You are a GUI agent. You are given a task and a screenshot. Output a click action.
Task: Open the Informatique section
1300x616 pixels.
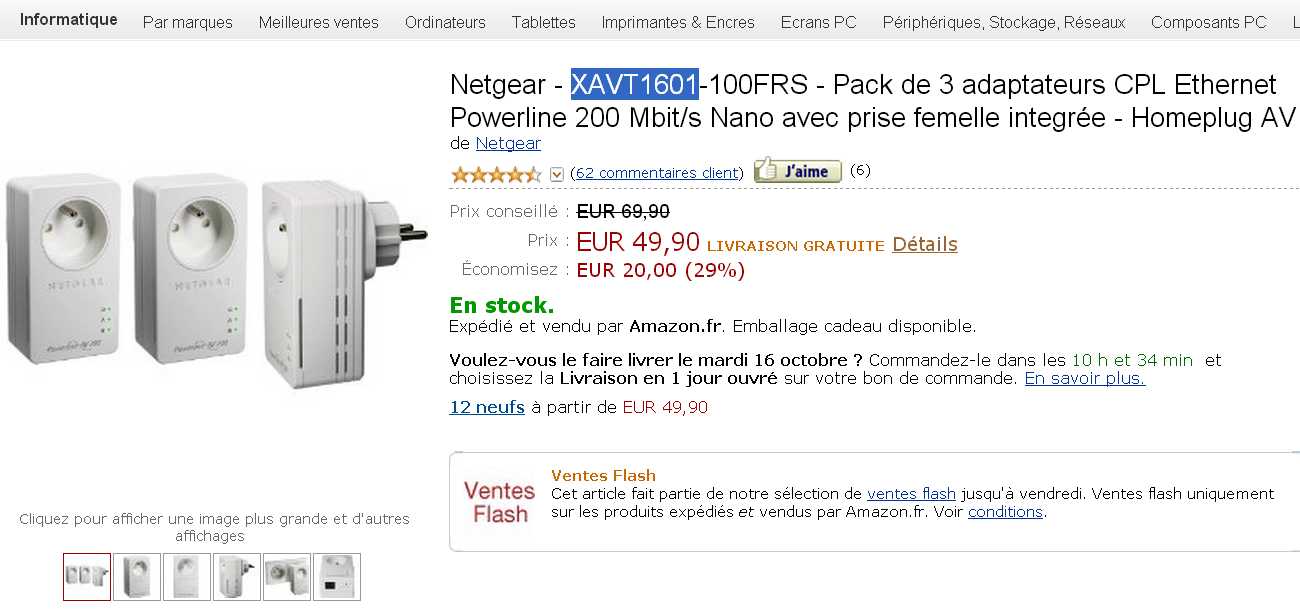coord(68,20)
